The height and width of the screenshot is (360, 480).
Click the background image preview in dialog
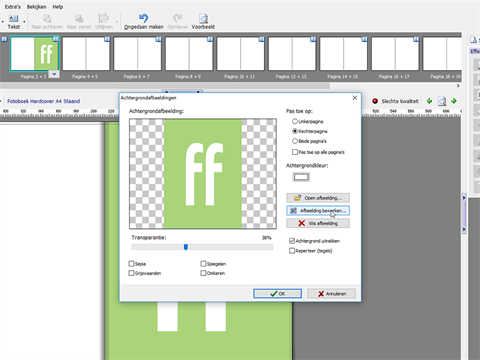[x=203, y=174]
